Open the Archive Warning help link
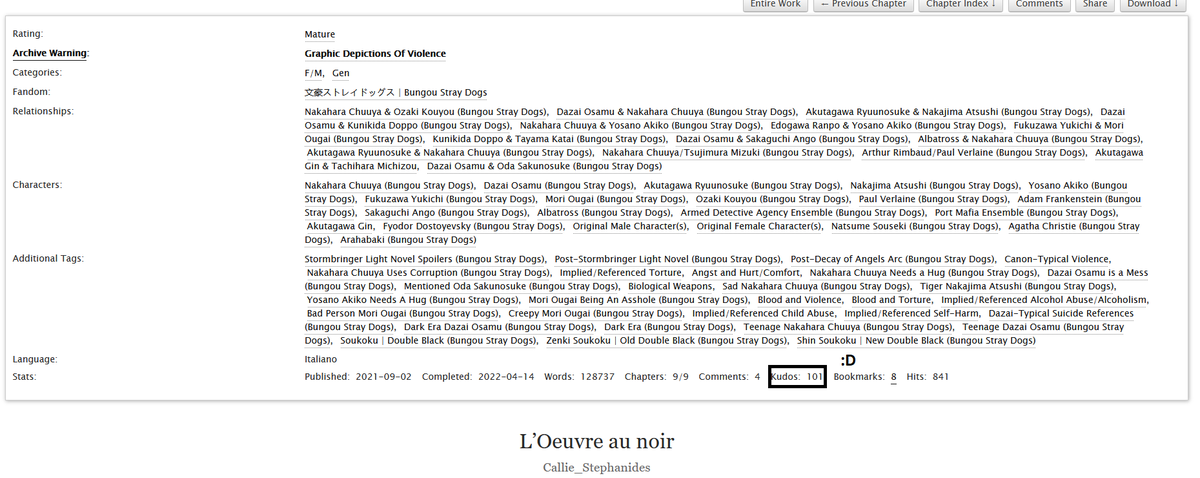This screenshot has height=478, width=1200. (50, 53)
